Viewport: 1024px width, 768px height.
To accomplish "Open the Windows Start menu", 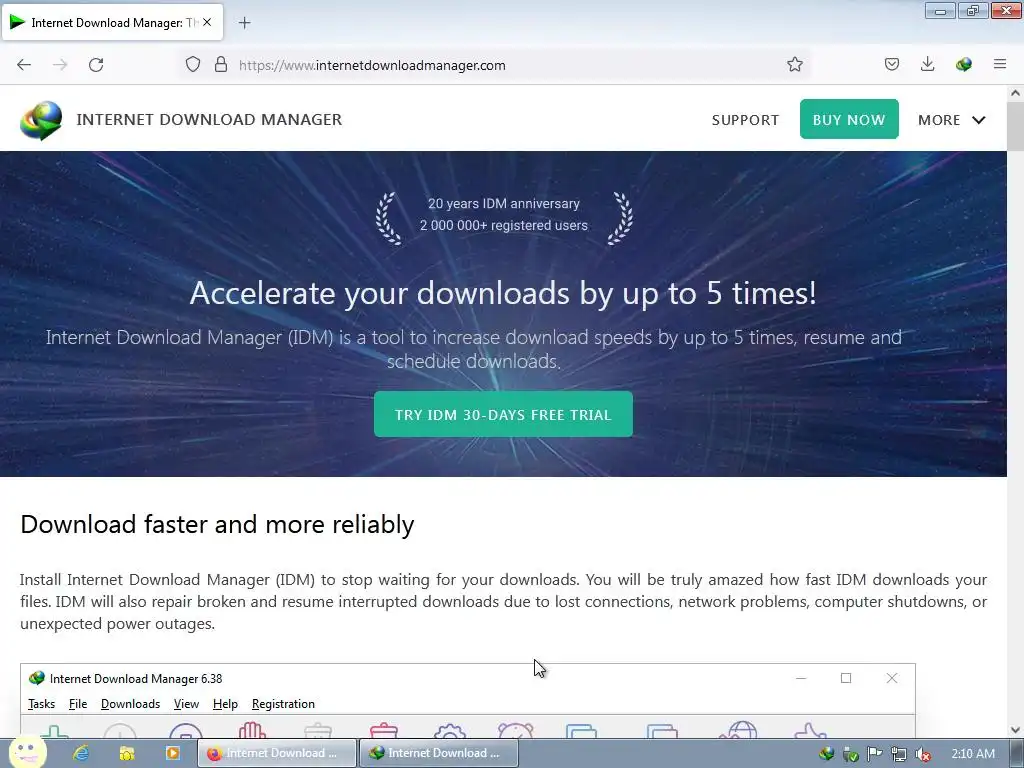I will click(27, 752).
